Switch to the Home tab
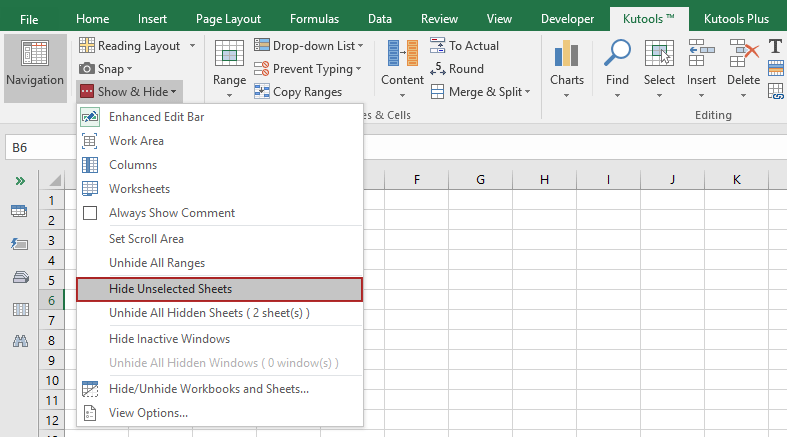The height and width of the screenshot is (437, 787). pos(92,19)
